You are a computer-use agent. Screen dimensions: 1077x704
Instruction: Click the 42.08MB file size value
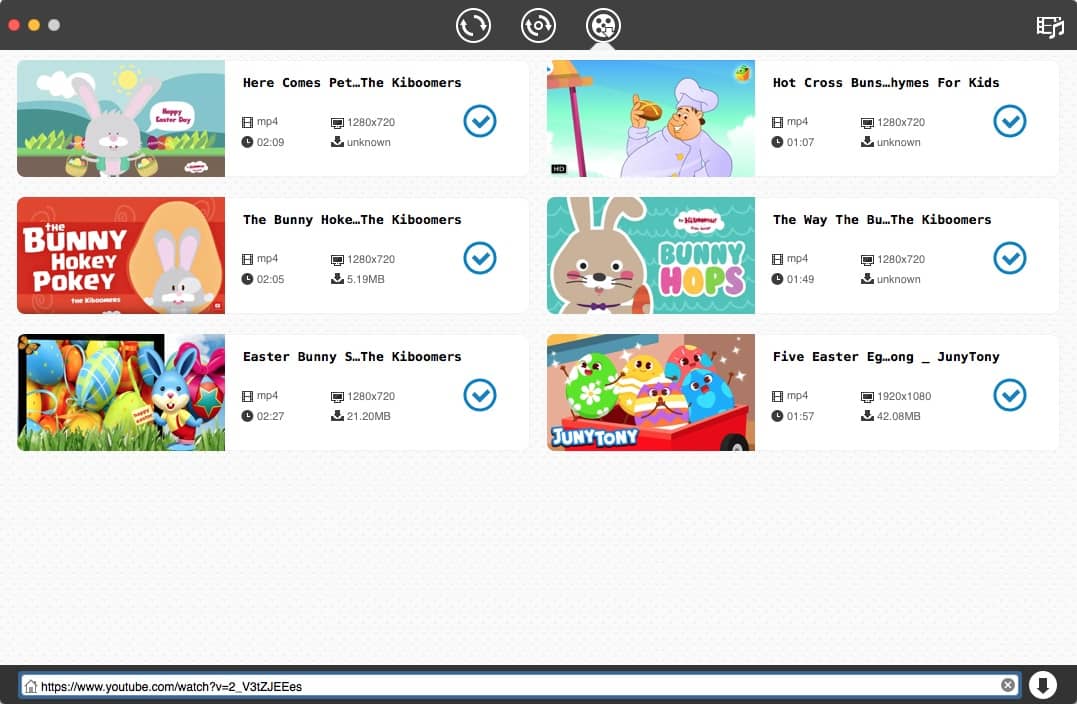tap(898, 416)
